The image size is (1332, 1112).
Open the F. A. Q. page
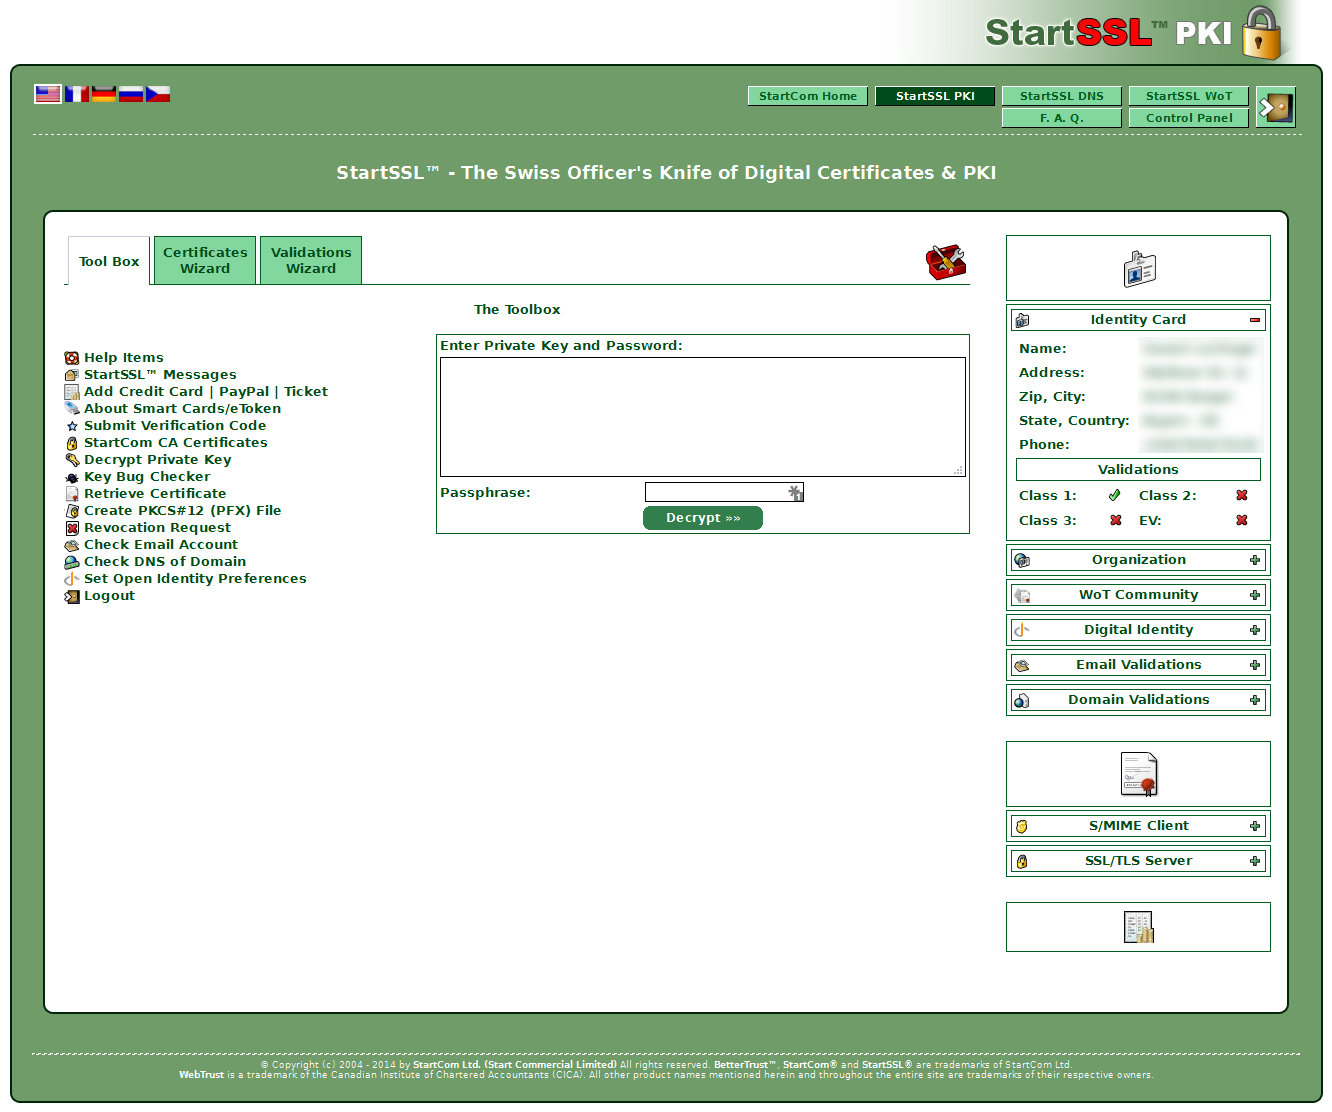click(x=1062, y=118)
